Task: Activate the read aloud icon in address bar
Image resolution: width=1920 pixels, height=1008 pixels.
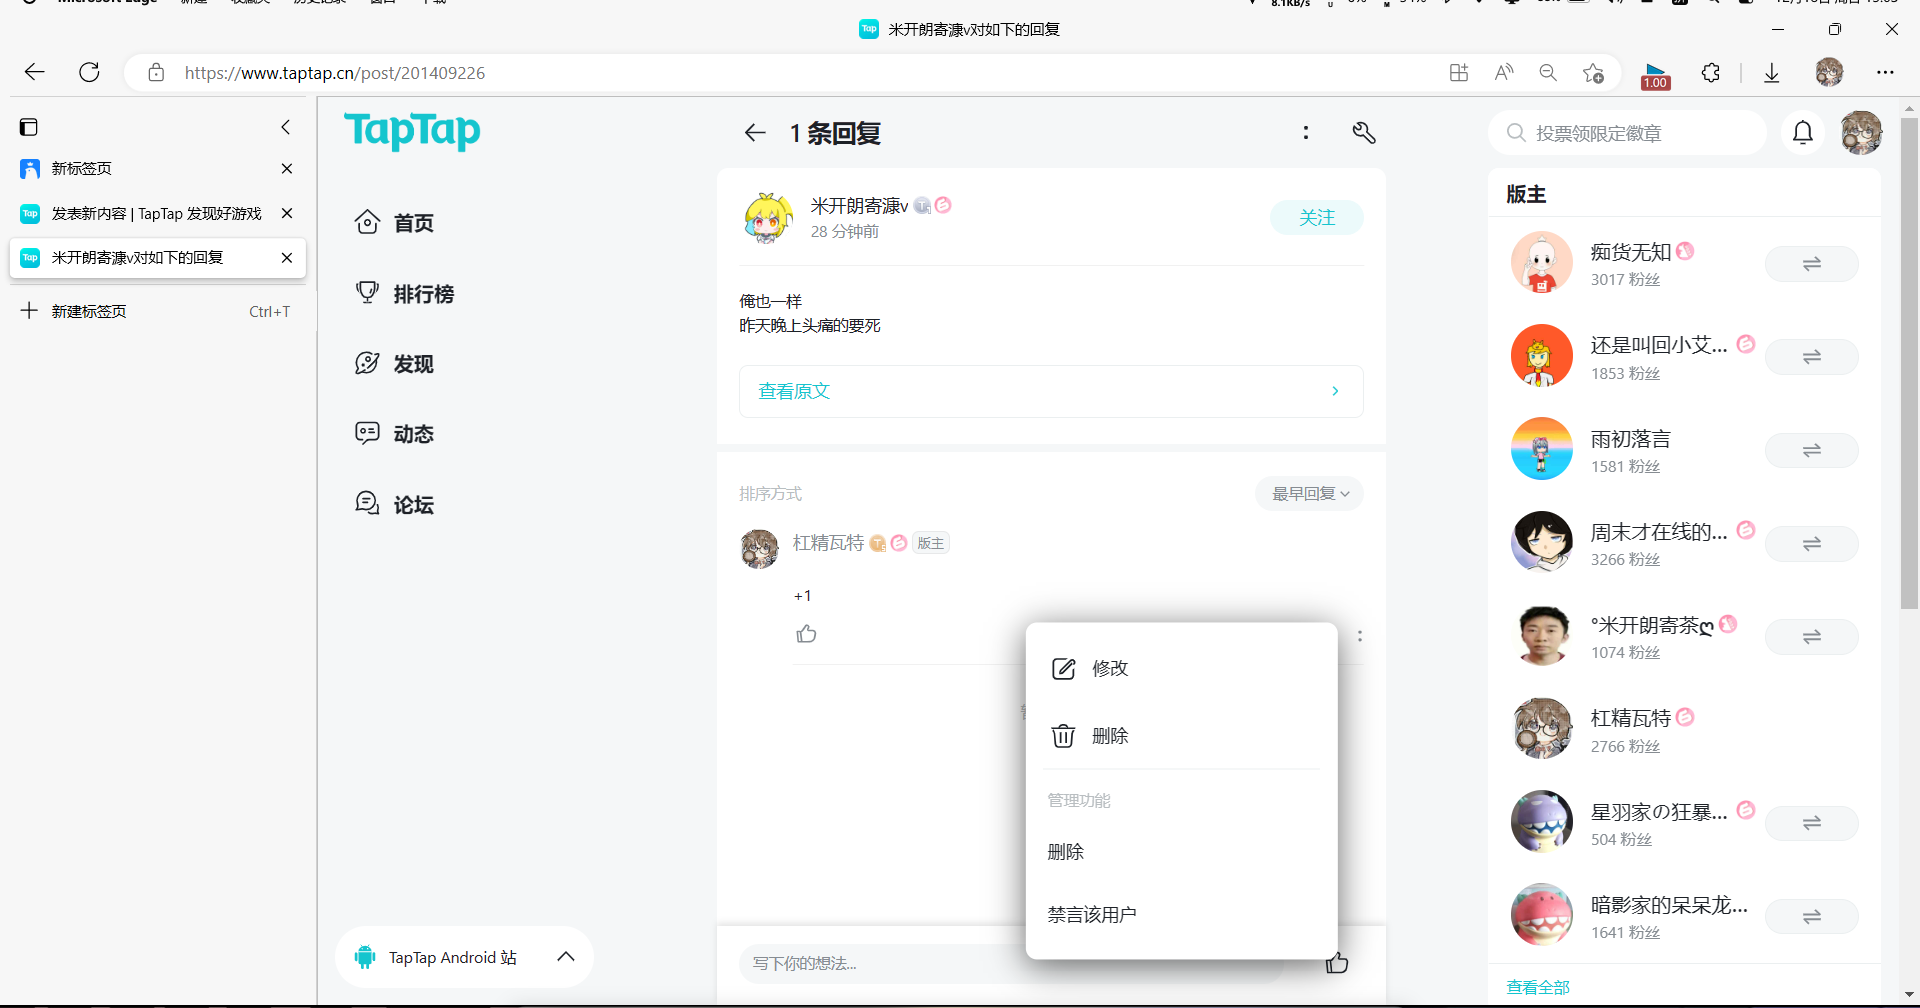Action: pyautogui.click(x=1504, y=72)
